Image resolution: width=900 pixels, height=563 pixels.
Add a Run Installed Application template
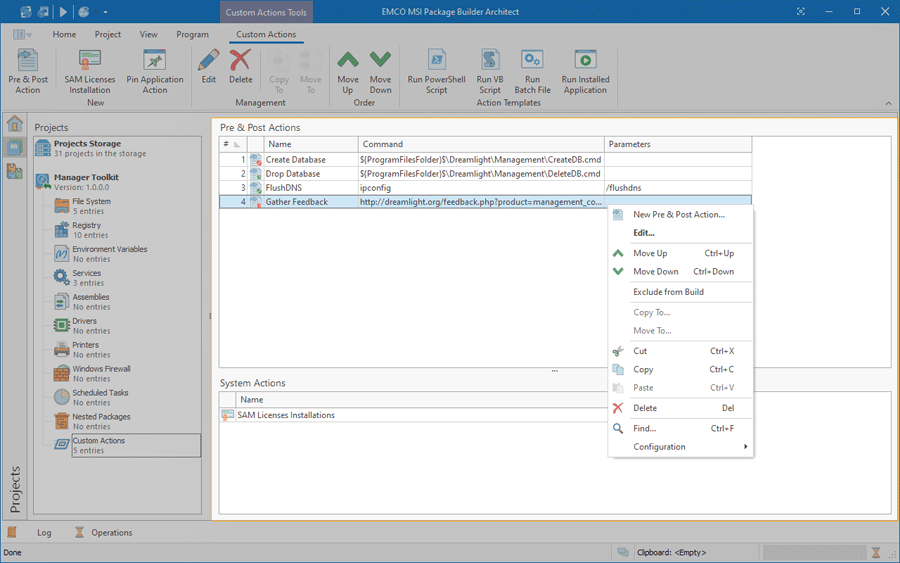point(585,71)
